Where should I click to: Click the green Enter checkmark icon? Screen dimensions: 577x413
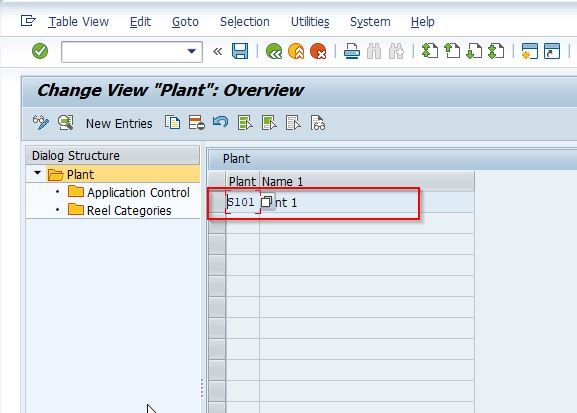click(x=40, y=51)
